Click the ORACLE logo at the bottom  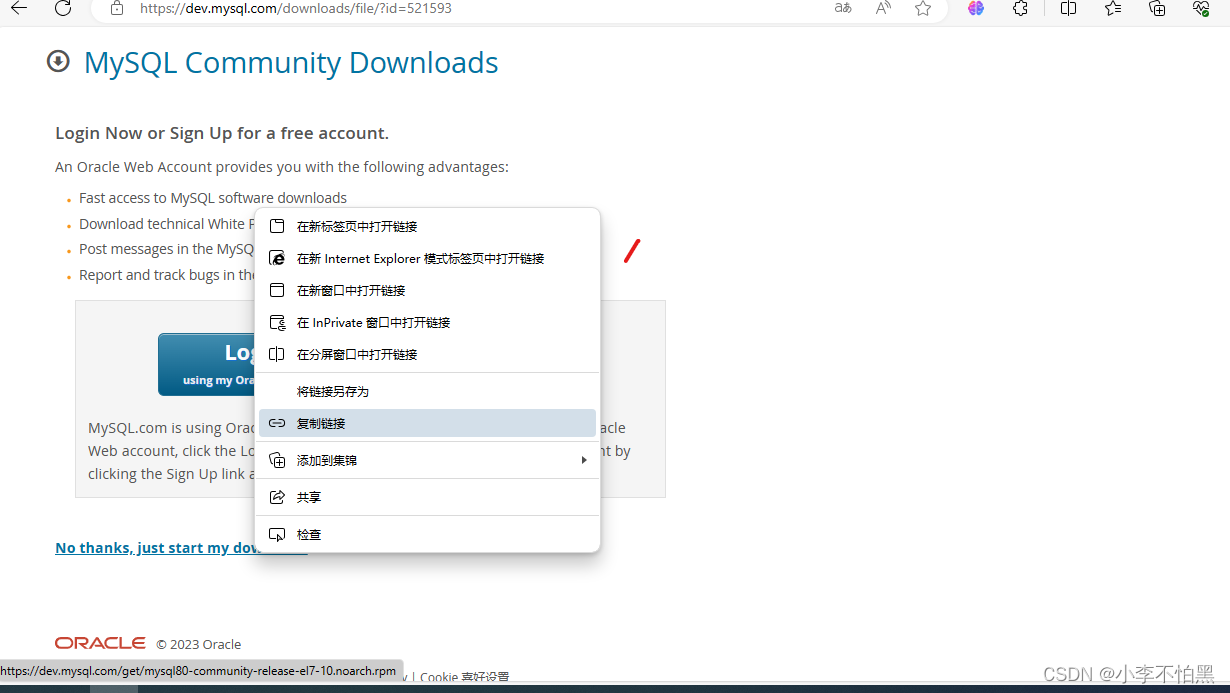pos(100,643)
